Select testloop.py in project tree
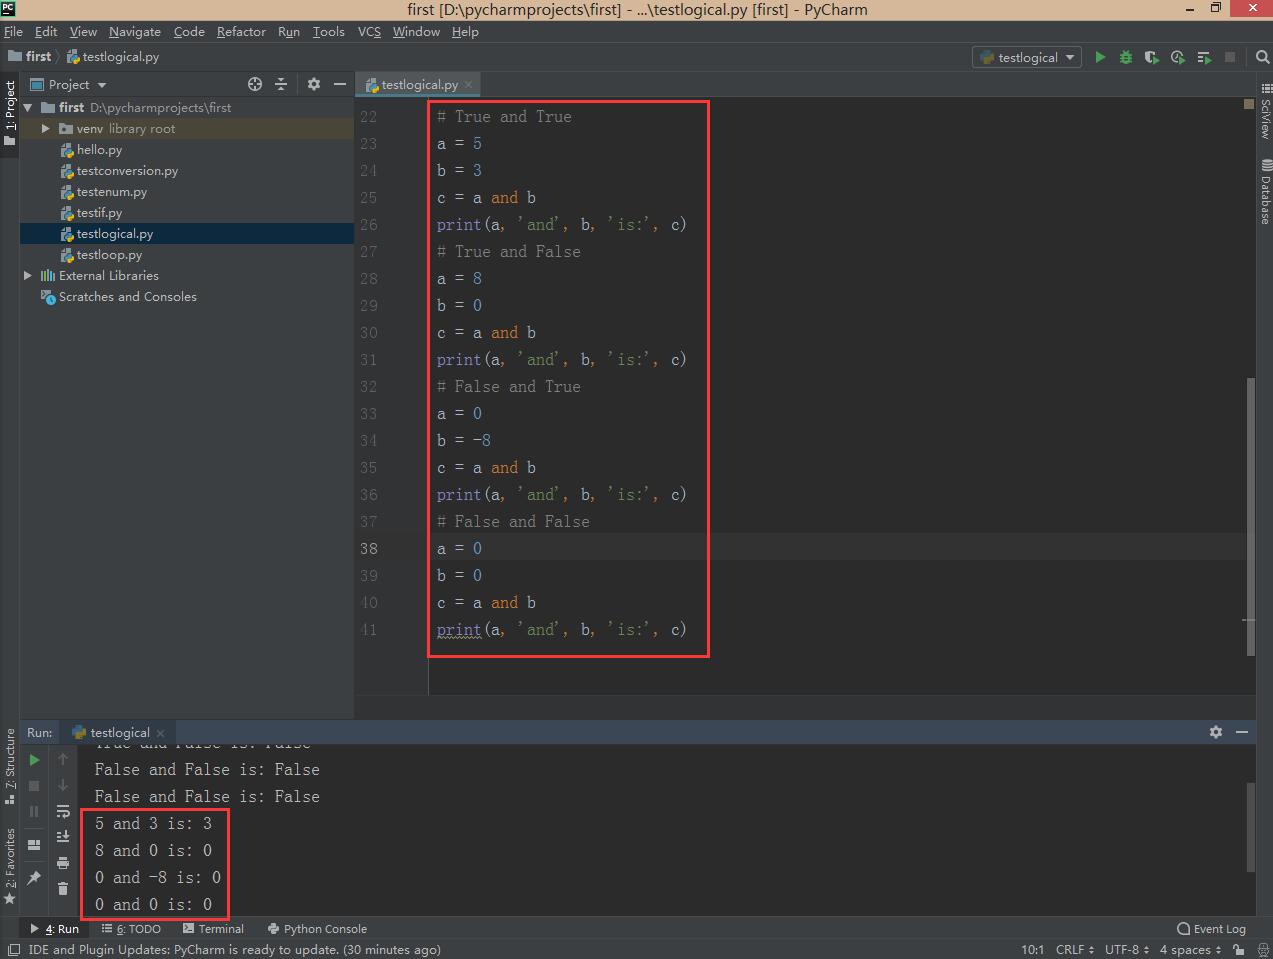This screenshot has width=1273, height=959. 109,254
